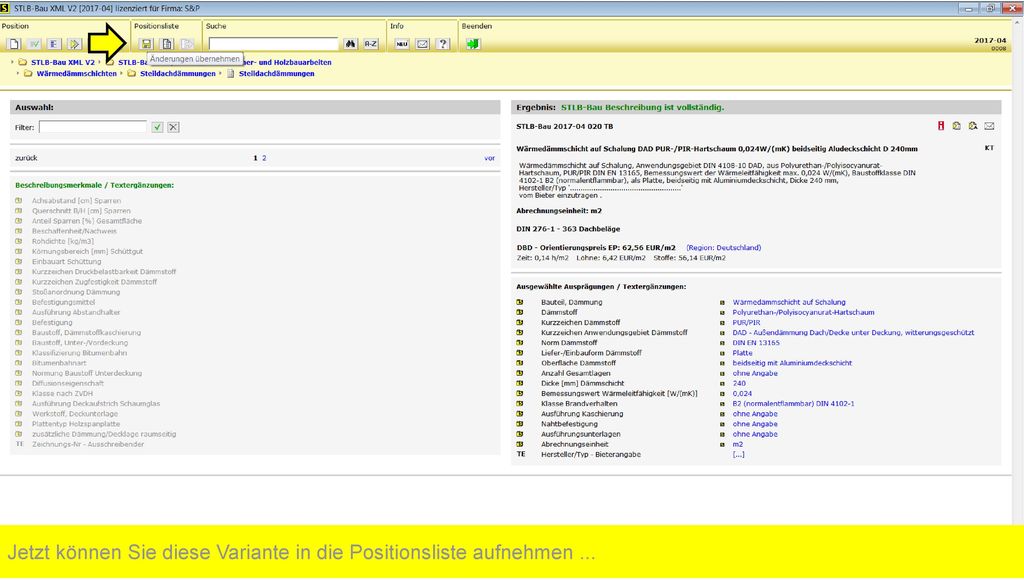Select Befestigungsmittel entry in list
1024x580 pixels.
(63, 302)
